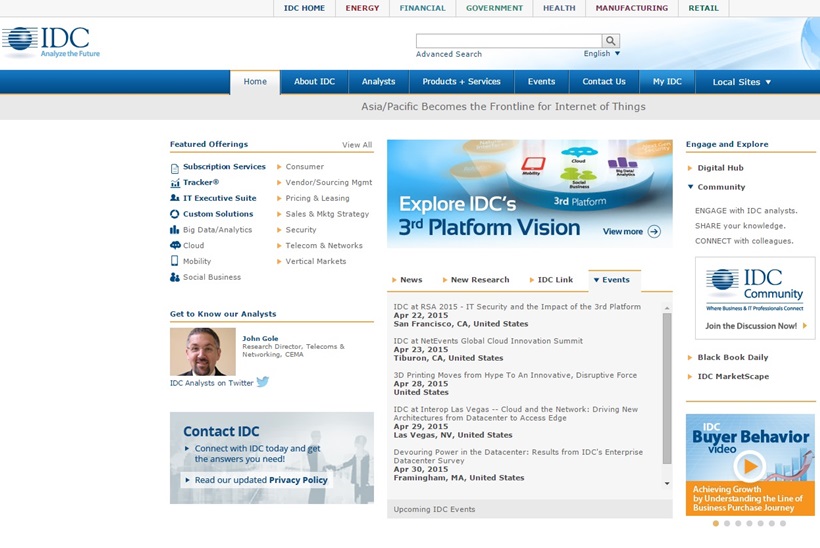Expand the Black Book Daily section
The image size is (820, 548).
pos(728,357)
